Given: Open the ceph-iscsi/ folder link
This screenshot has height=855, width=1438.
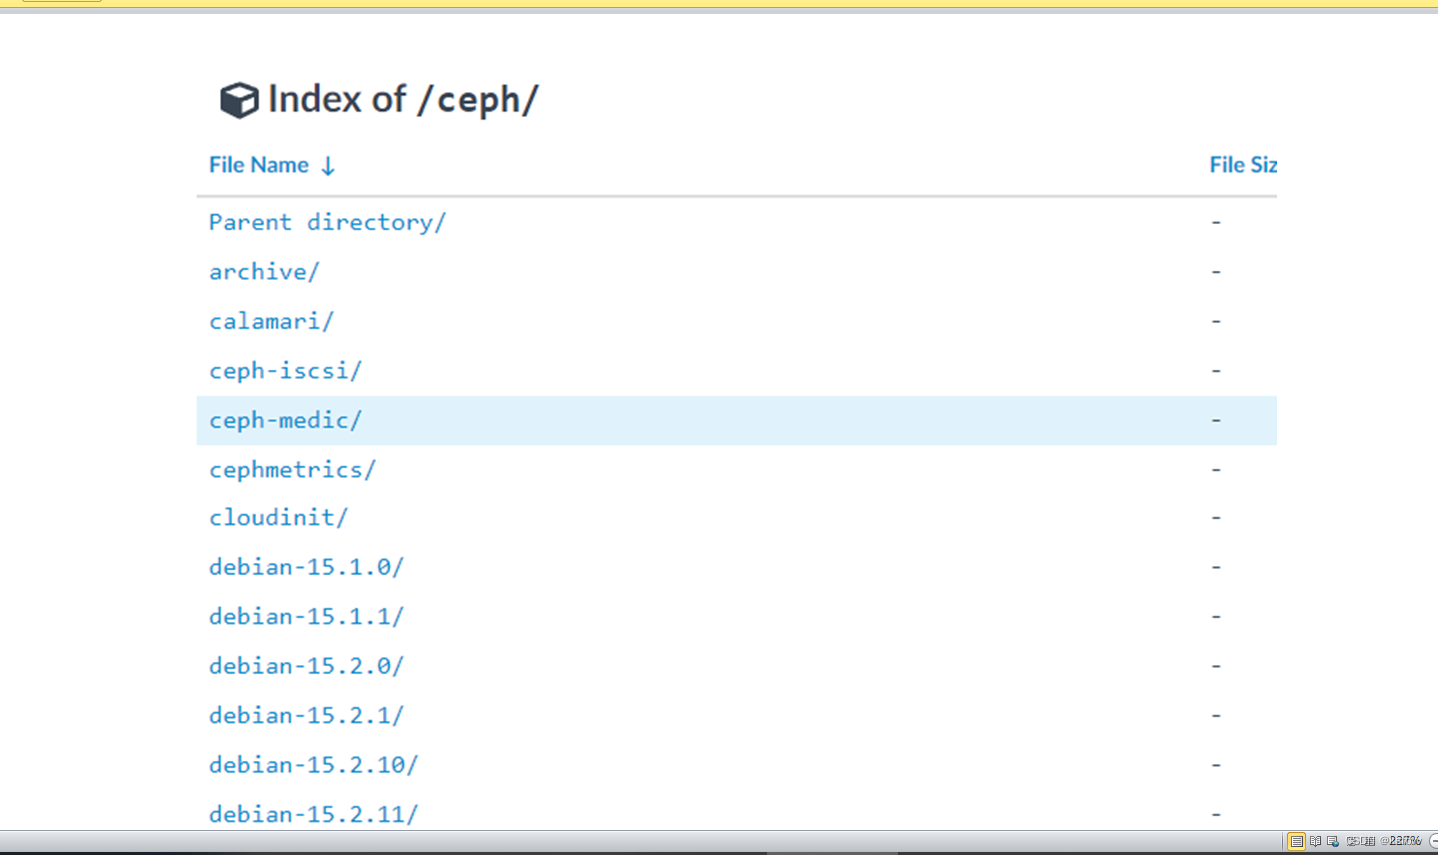Looking at the screenshot, I should click(285, 371).
